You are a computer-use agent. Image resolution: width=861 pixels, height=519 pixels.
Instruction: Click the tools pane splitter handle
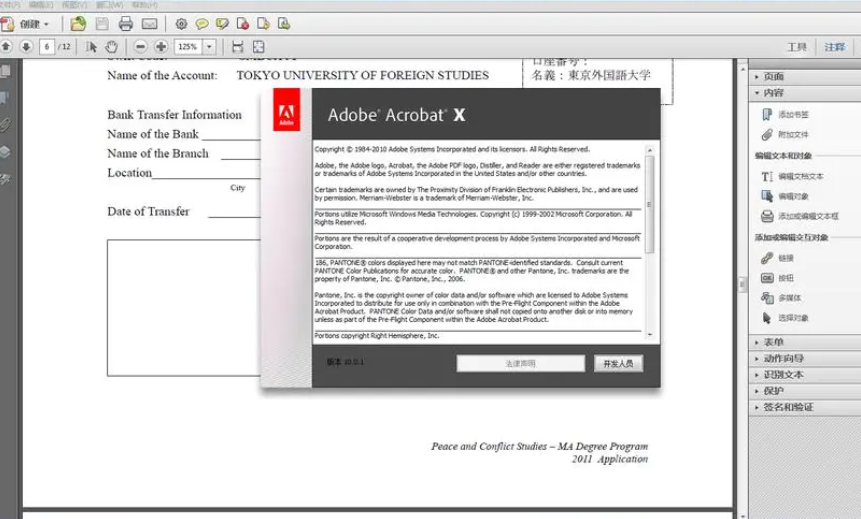click(x=742, y=284)
